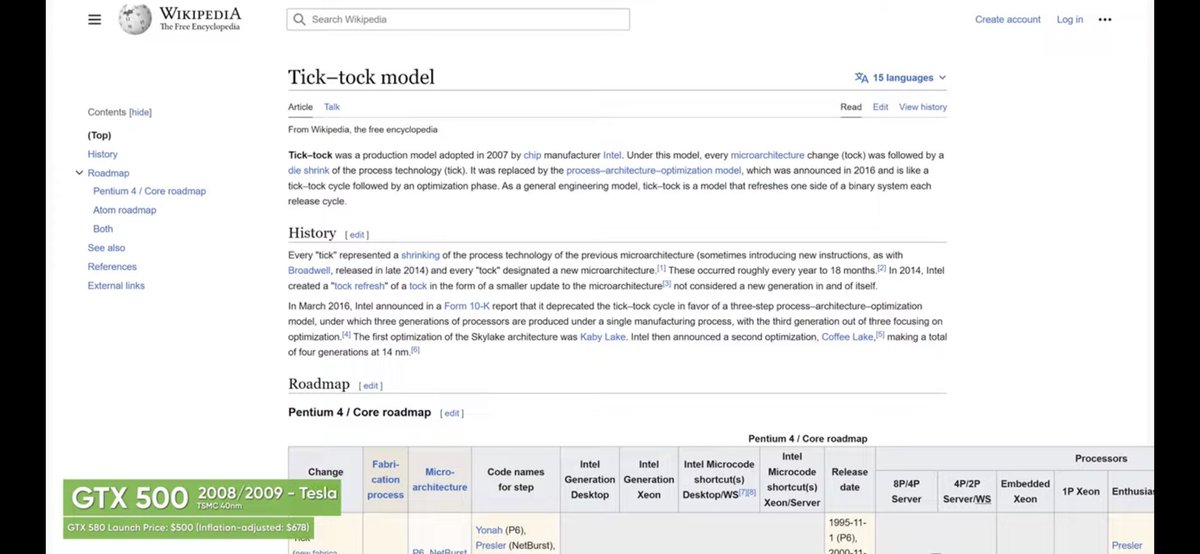The height and width of the screenshot is (554, 1200).
Task: Collapse the Roadmap section in contents
Action: click(x=78, y=173)
